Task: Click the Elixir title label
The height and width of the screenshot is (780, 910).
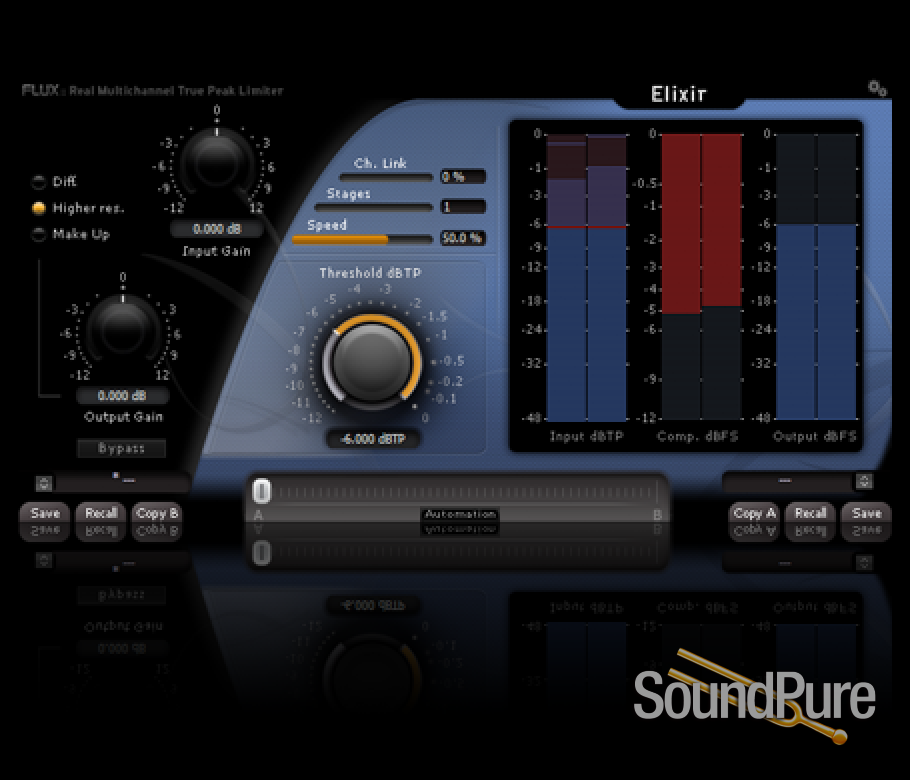Action: click(x=678, y=94)
